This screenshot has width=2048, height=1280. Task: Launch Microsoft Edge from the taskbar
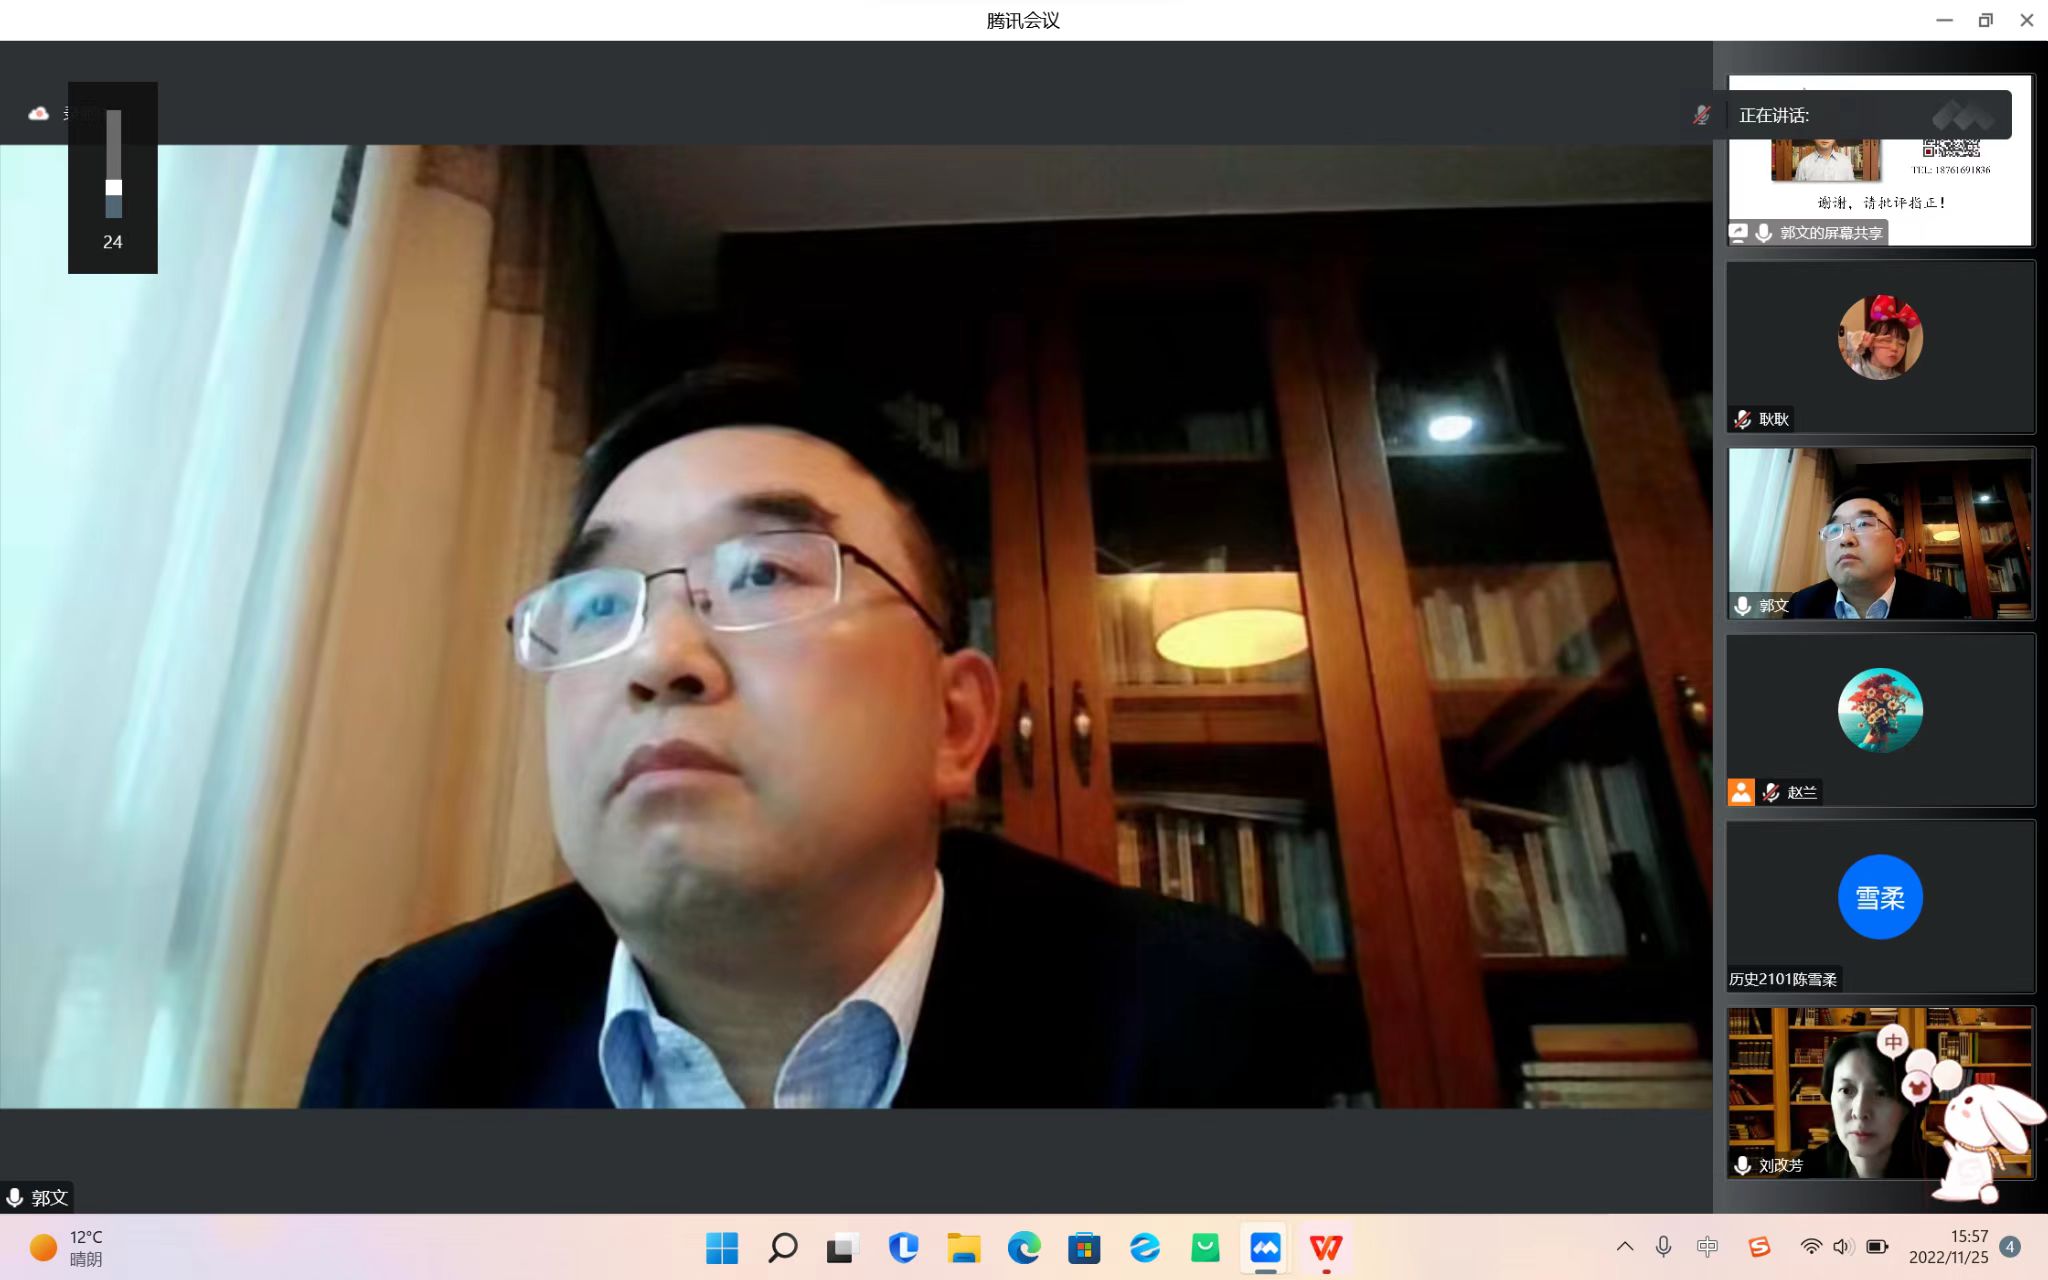[1024, 1247]
